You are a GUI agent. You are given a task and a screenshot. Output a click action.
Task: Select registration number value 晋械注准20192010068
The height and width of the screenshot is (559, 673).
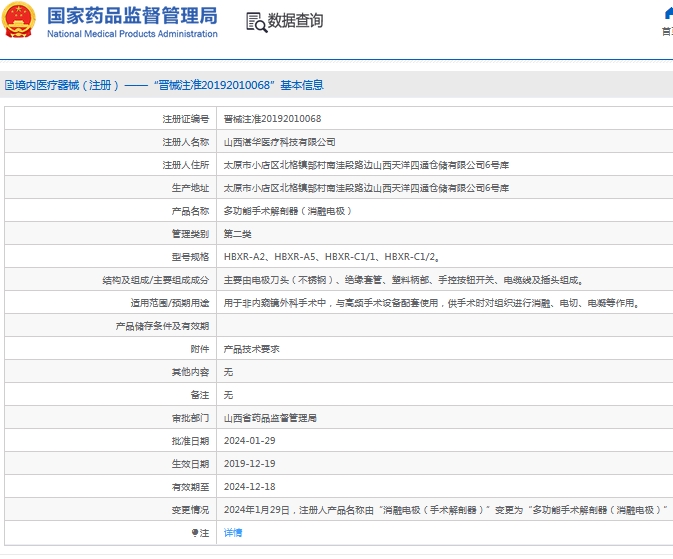click(x=272, y=119)
